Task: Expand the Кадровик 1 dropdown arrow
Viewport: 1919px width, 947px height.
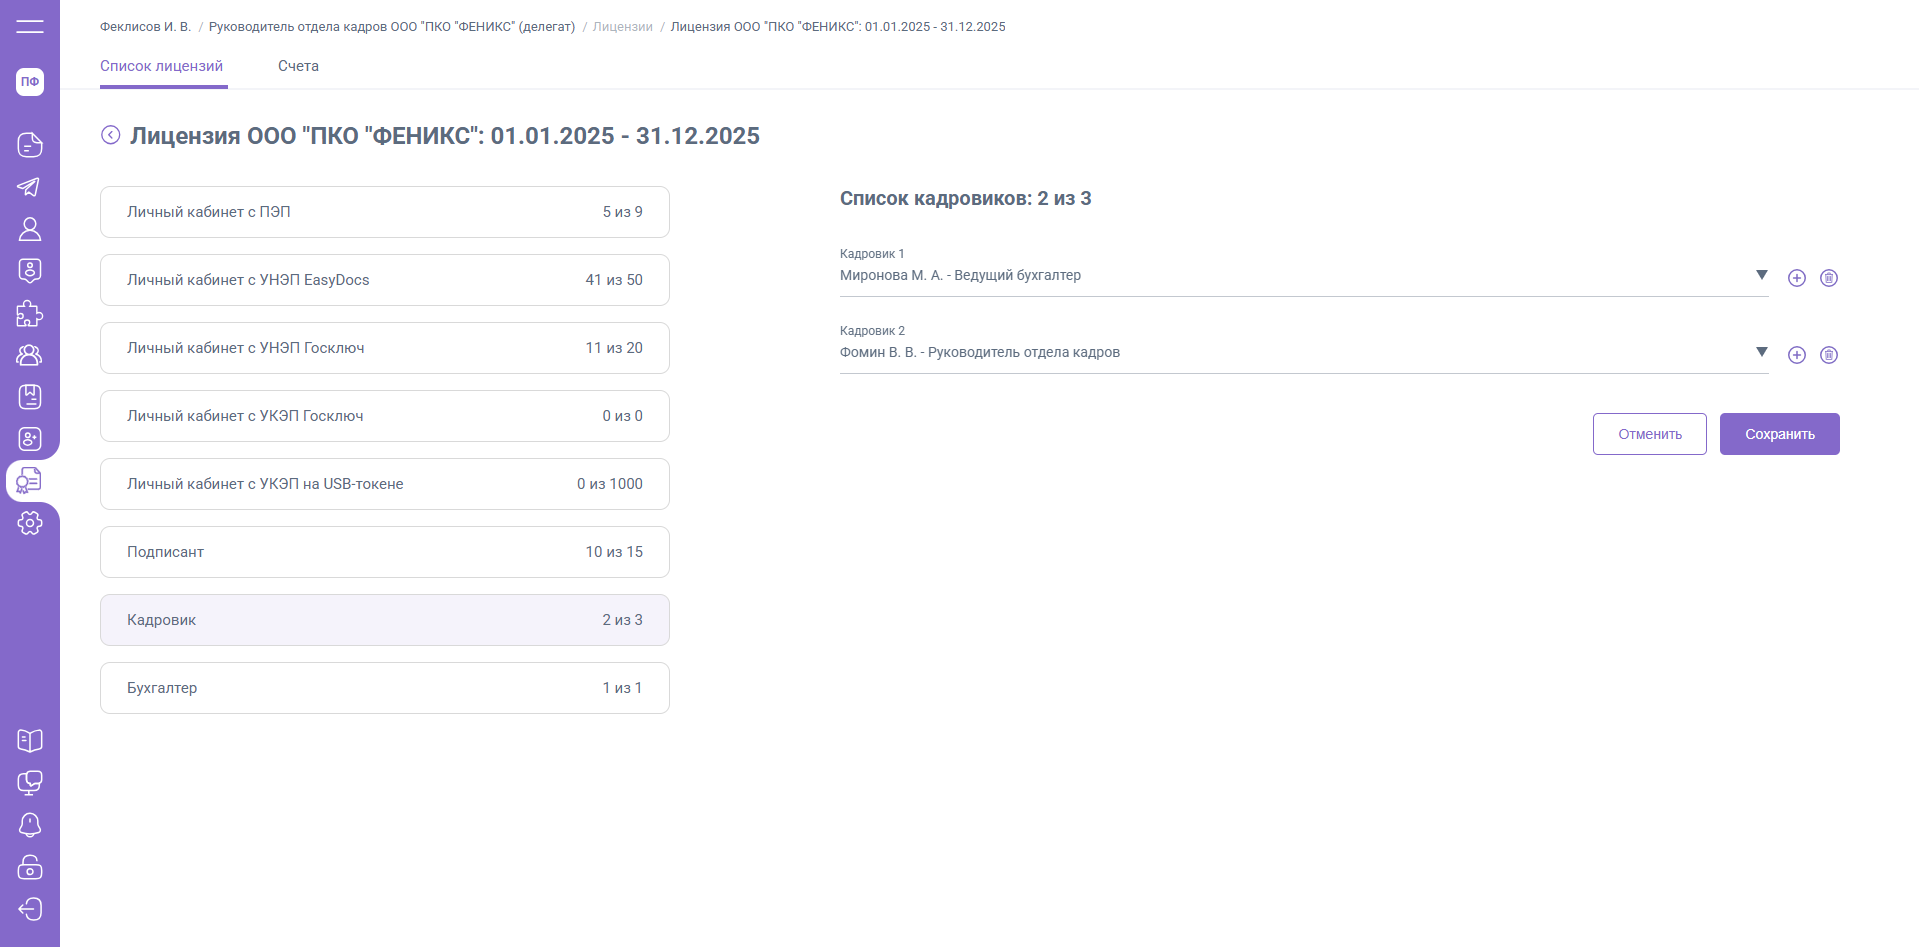Action: click(1762, 275)
